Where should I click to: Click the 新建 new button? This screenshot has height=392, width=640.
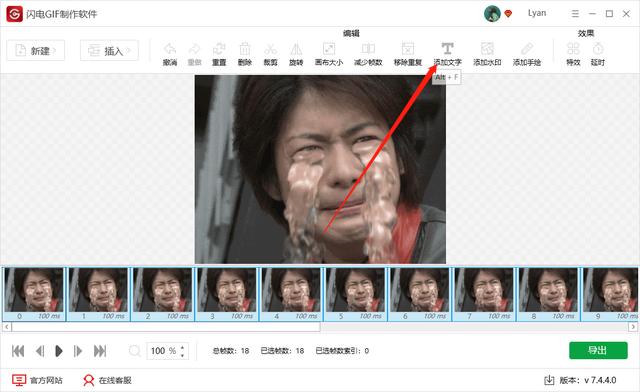[36, 51]
